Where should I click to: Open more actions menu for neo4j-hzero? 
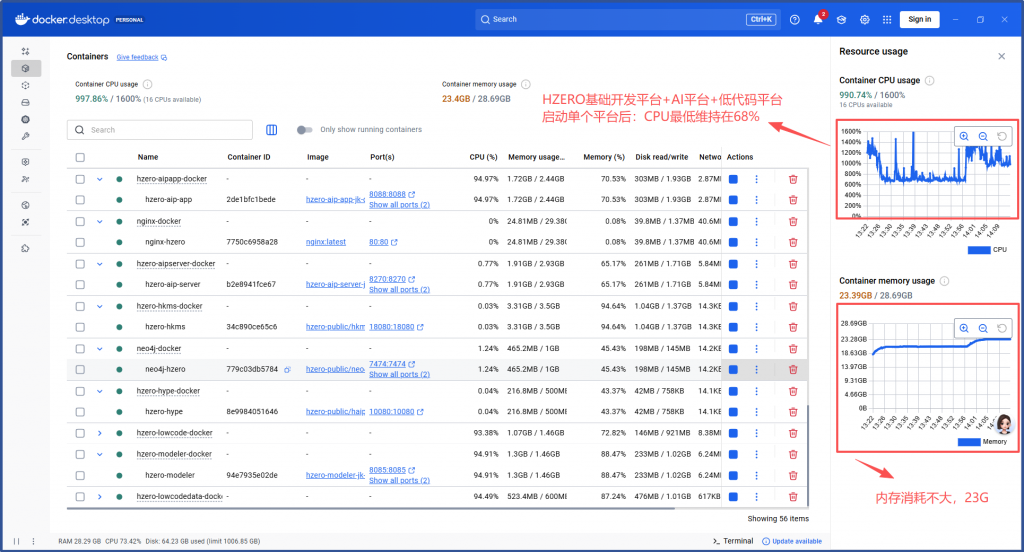click(x=756, y=369)
